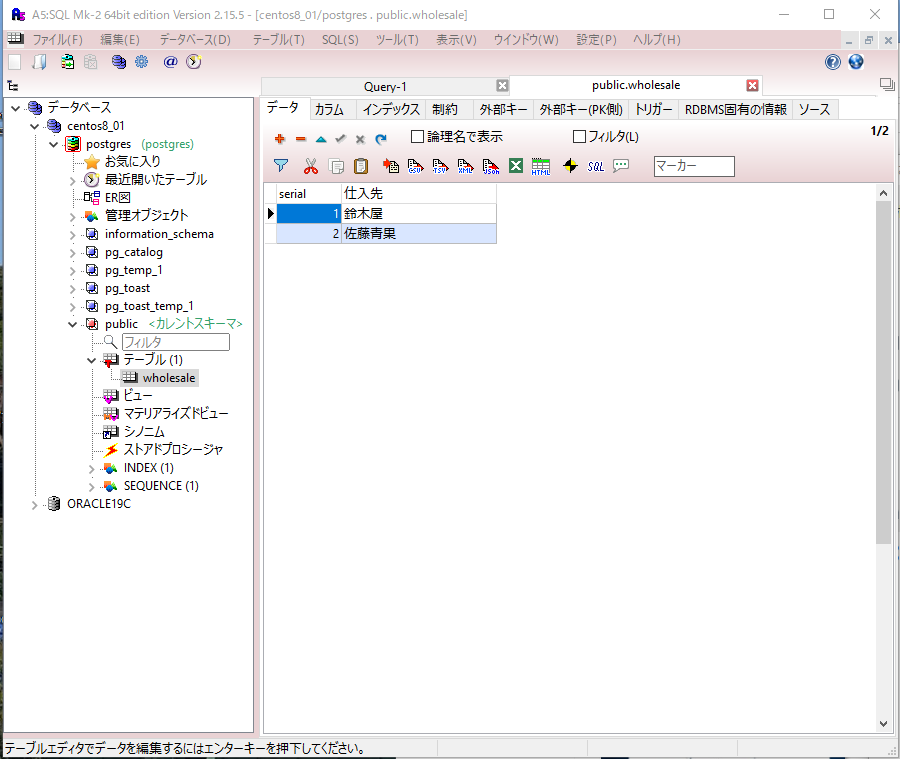Switch to the Query-1 document tab

tap(385, 86)
